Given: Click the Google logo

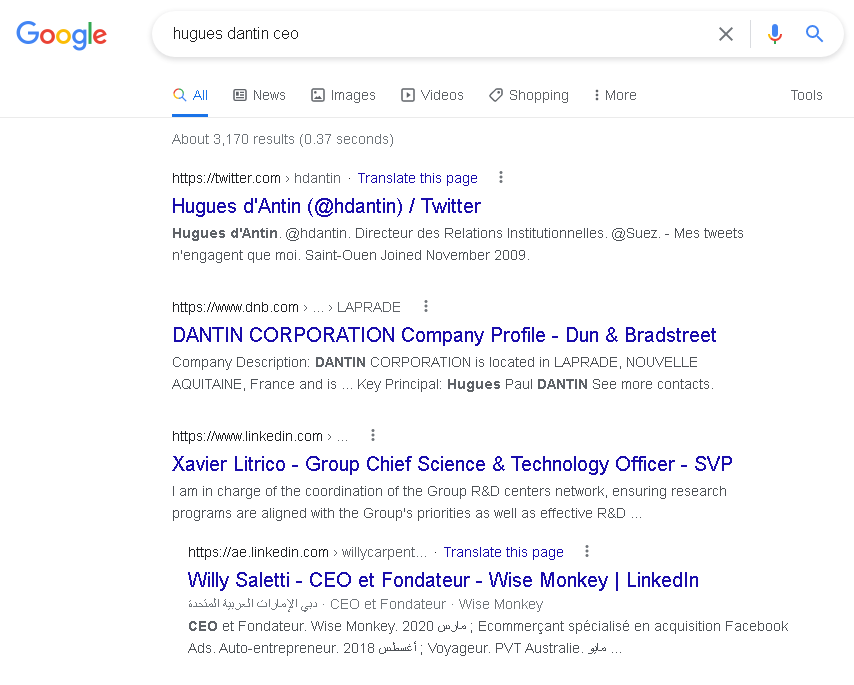Looking at the screenshot, I should click(61, 34).
